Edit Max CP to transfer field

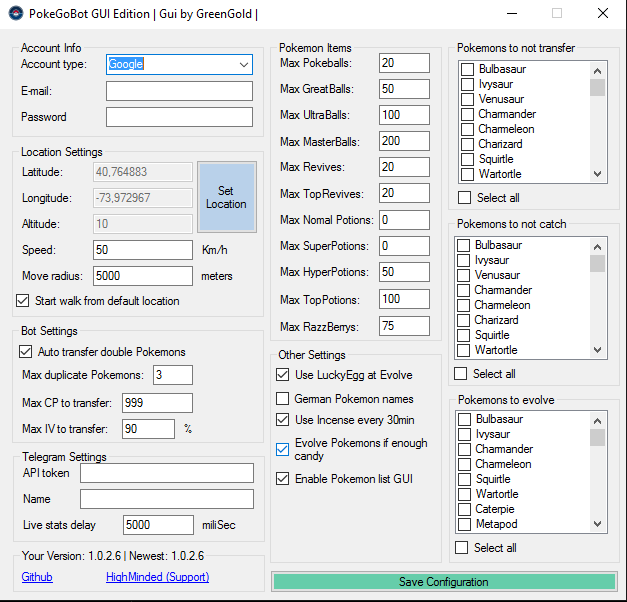(x=157, y=403)
